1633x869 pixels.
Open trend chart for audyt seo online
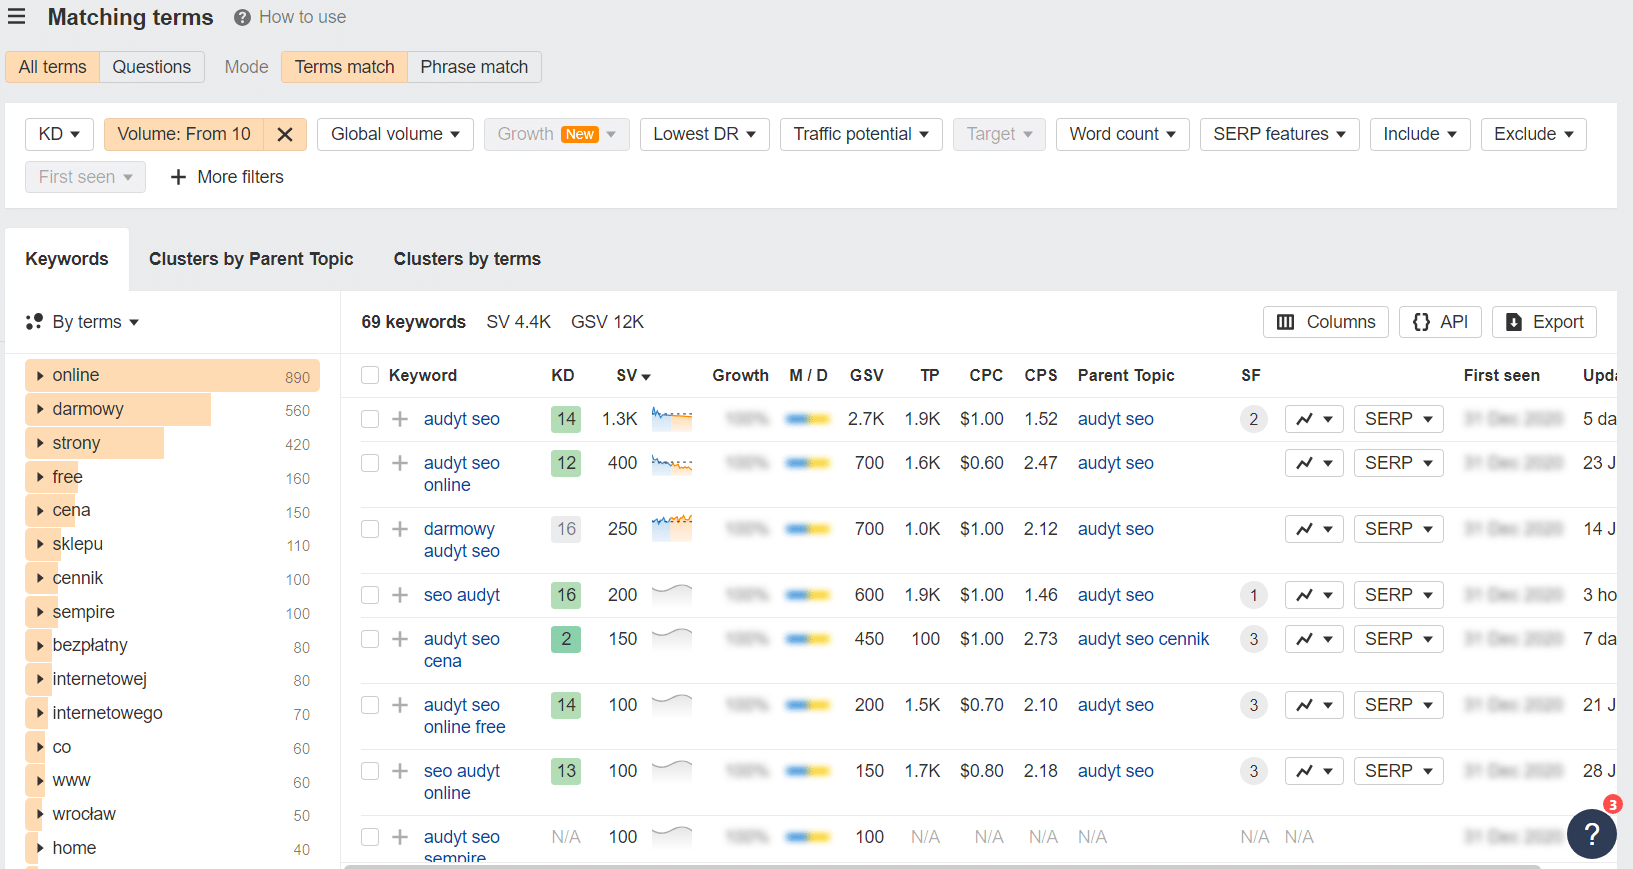click(1314, 463)
